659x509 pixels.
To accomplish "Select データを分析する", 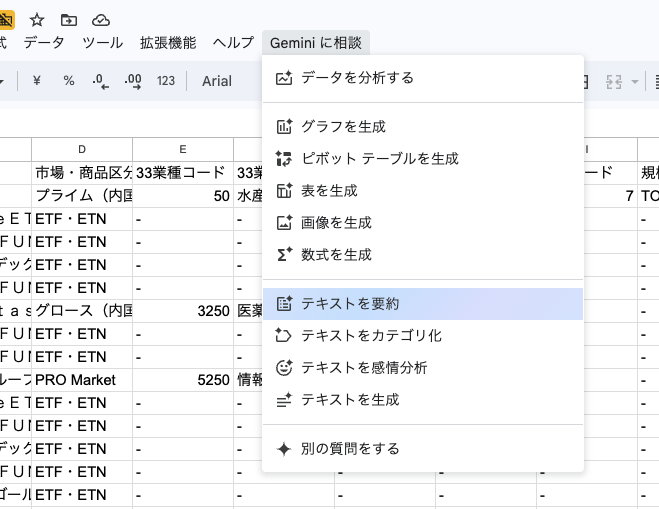I will point(423,78).
